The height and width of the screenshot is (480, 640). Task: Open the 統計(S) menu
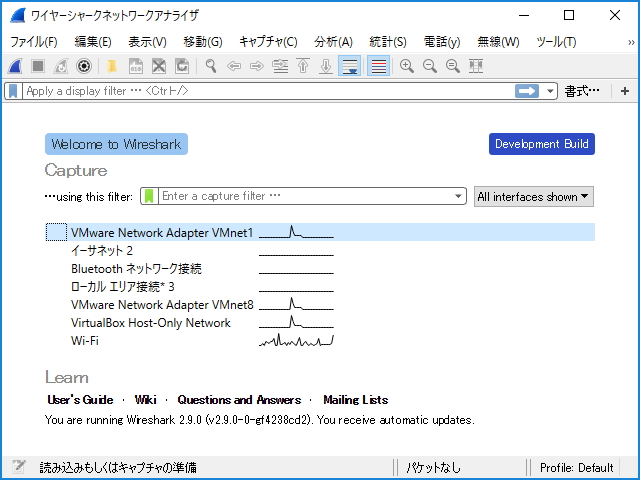tap(388, 42)
